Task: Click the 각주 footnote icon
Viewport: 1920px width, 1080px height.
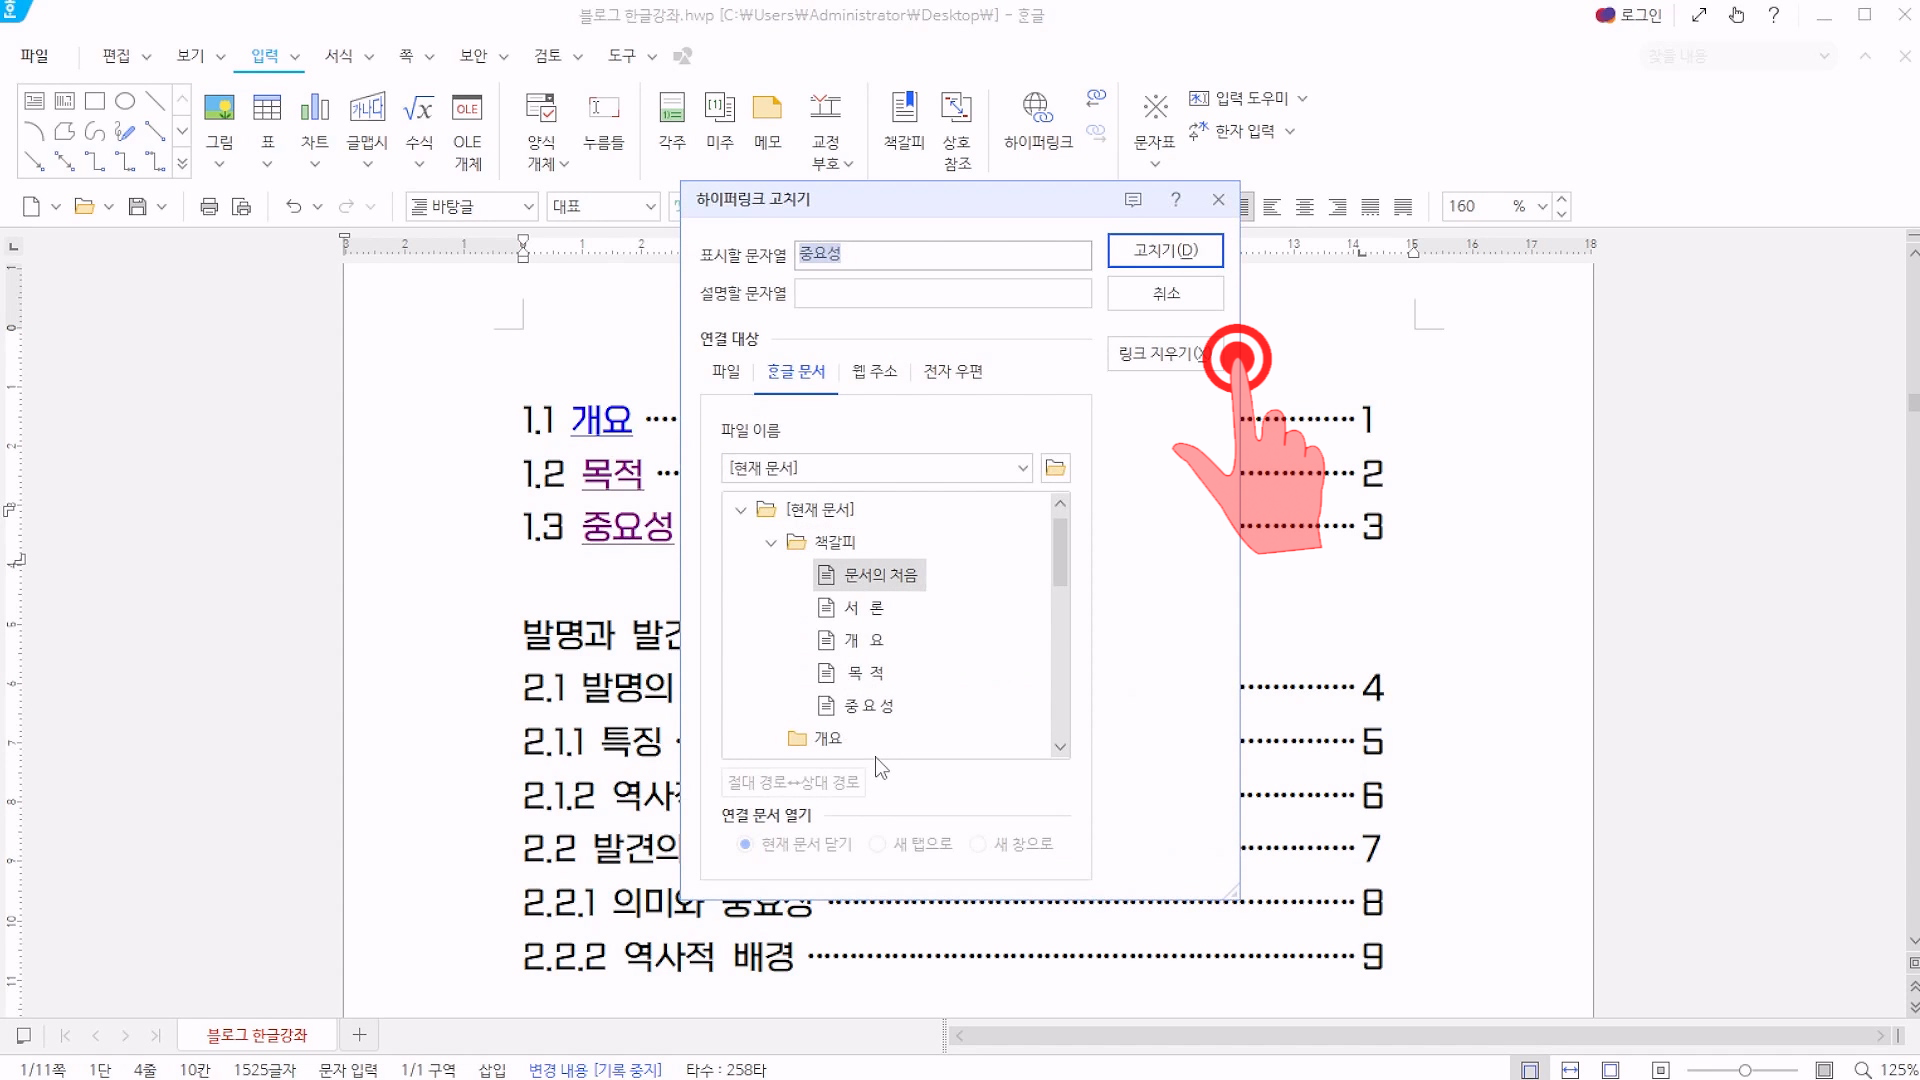Action: [x=672, y=109]
